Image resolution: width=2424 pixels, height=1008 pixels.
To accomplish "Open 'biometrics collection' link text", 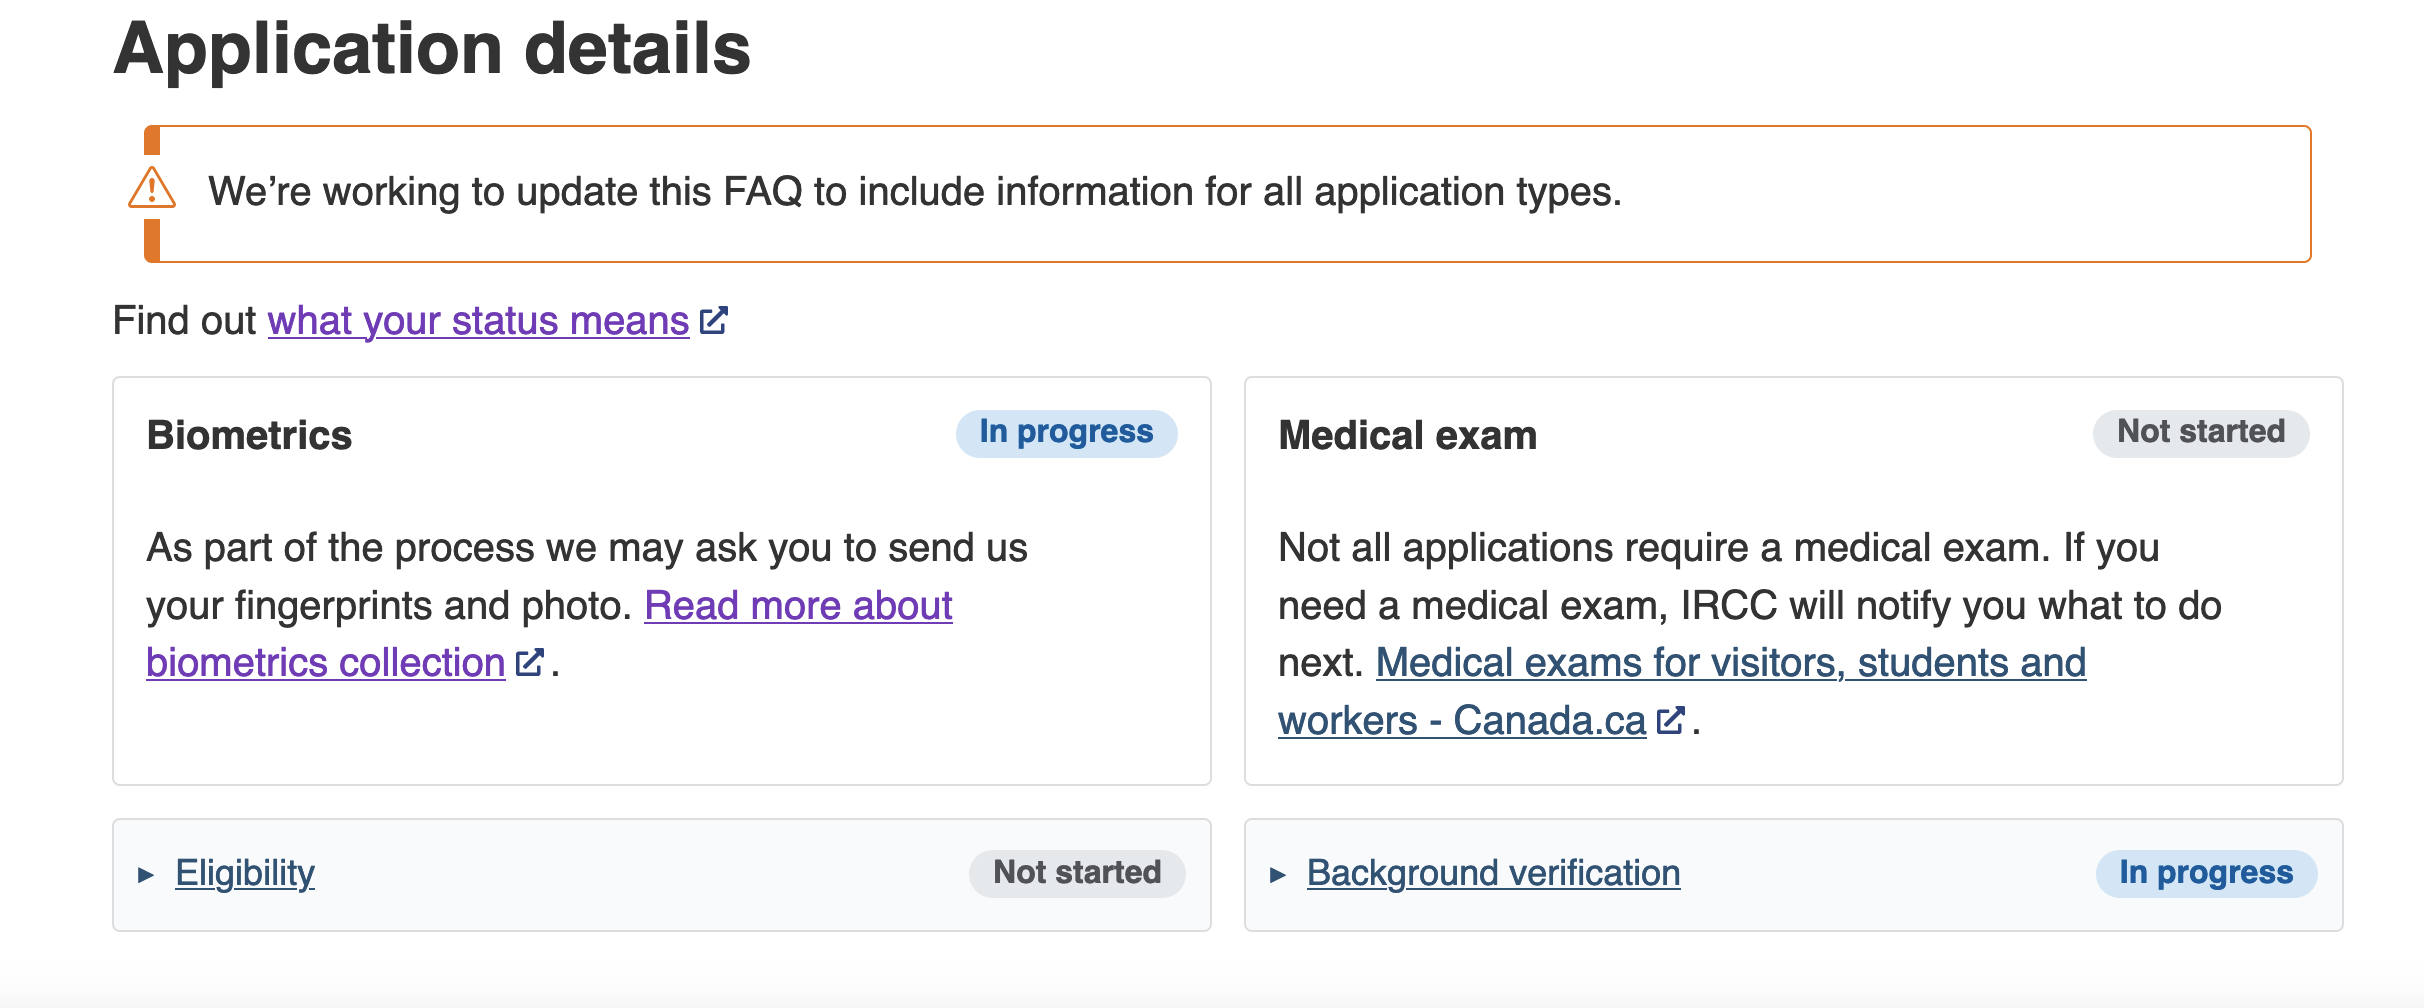I will pos(326,663).
